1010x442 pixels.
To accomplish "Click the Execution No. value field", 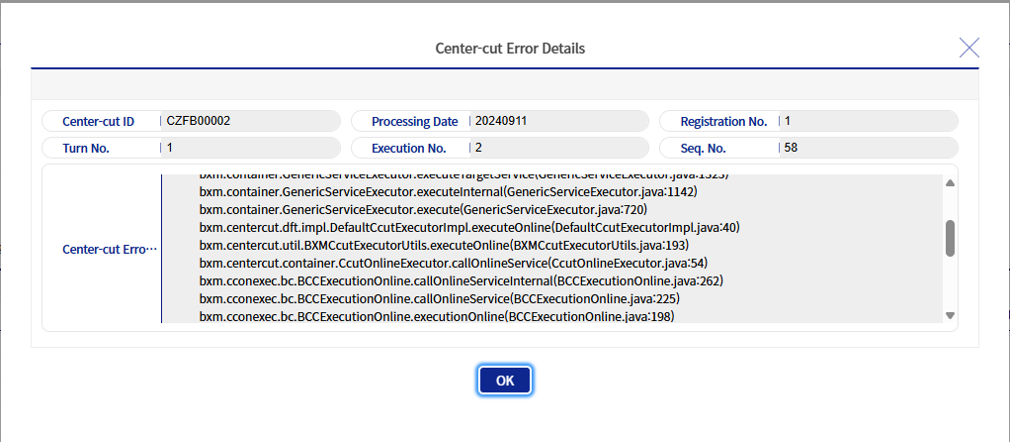I will click(558, 148).
